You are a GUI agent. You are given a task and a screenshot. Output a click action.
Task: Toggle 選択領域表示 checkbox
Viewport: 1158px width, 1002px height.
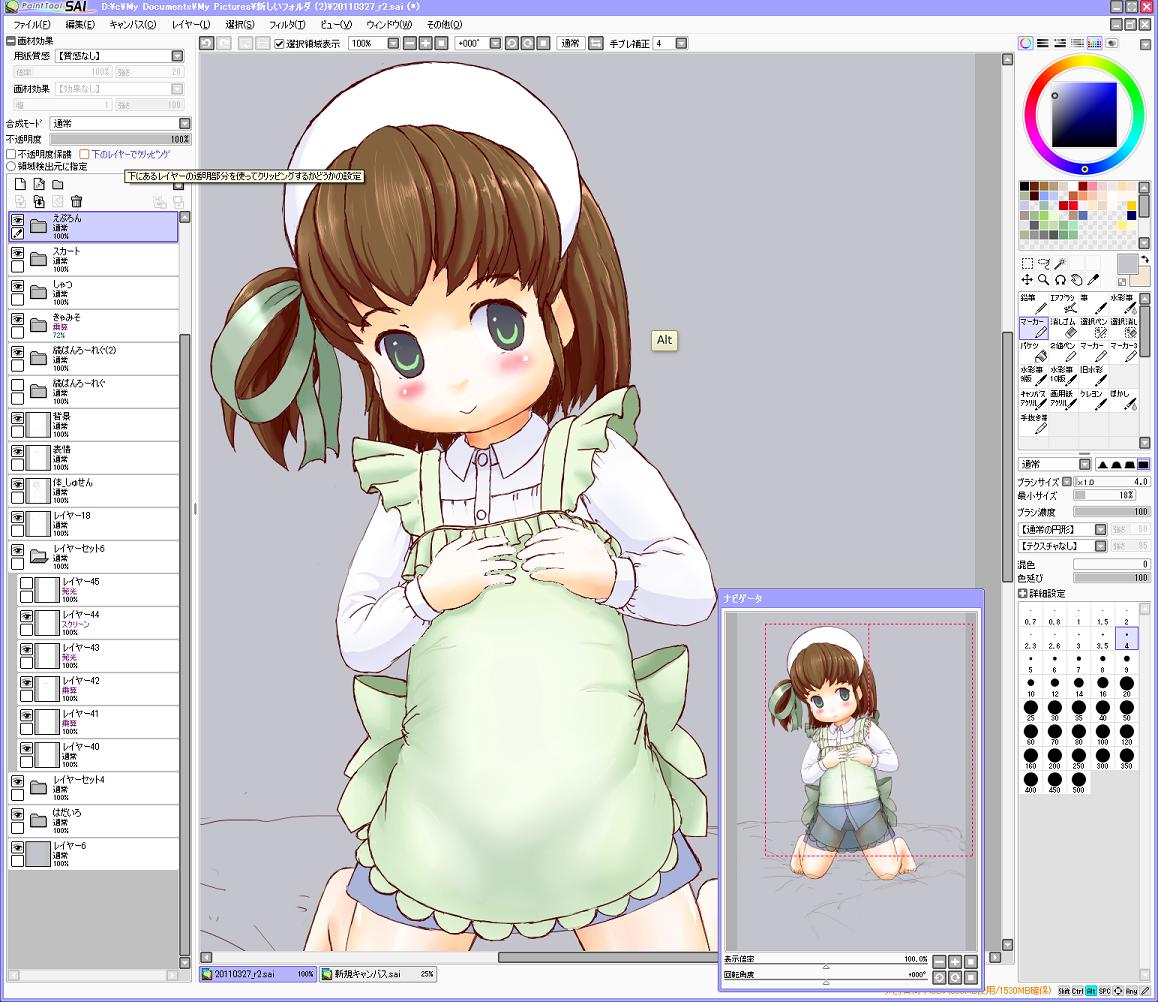279,44
